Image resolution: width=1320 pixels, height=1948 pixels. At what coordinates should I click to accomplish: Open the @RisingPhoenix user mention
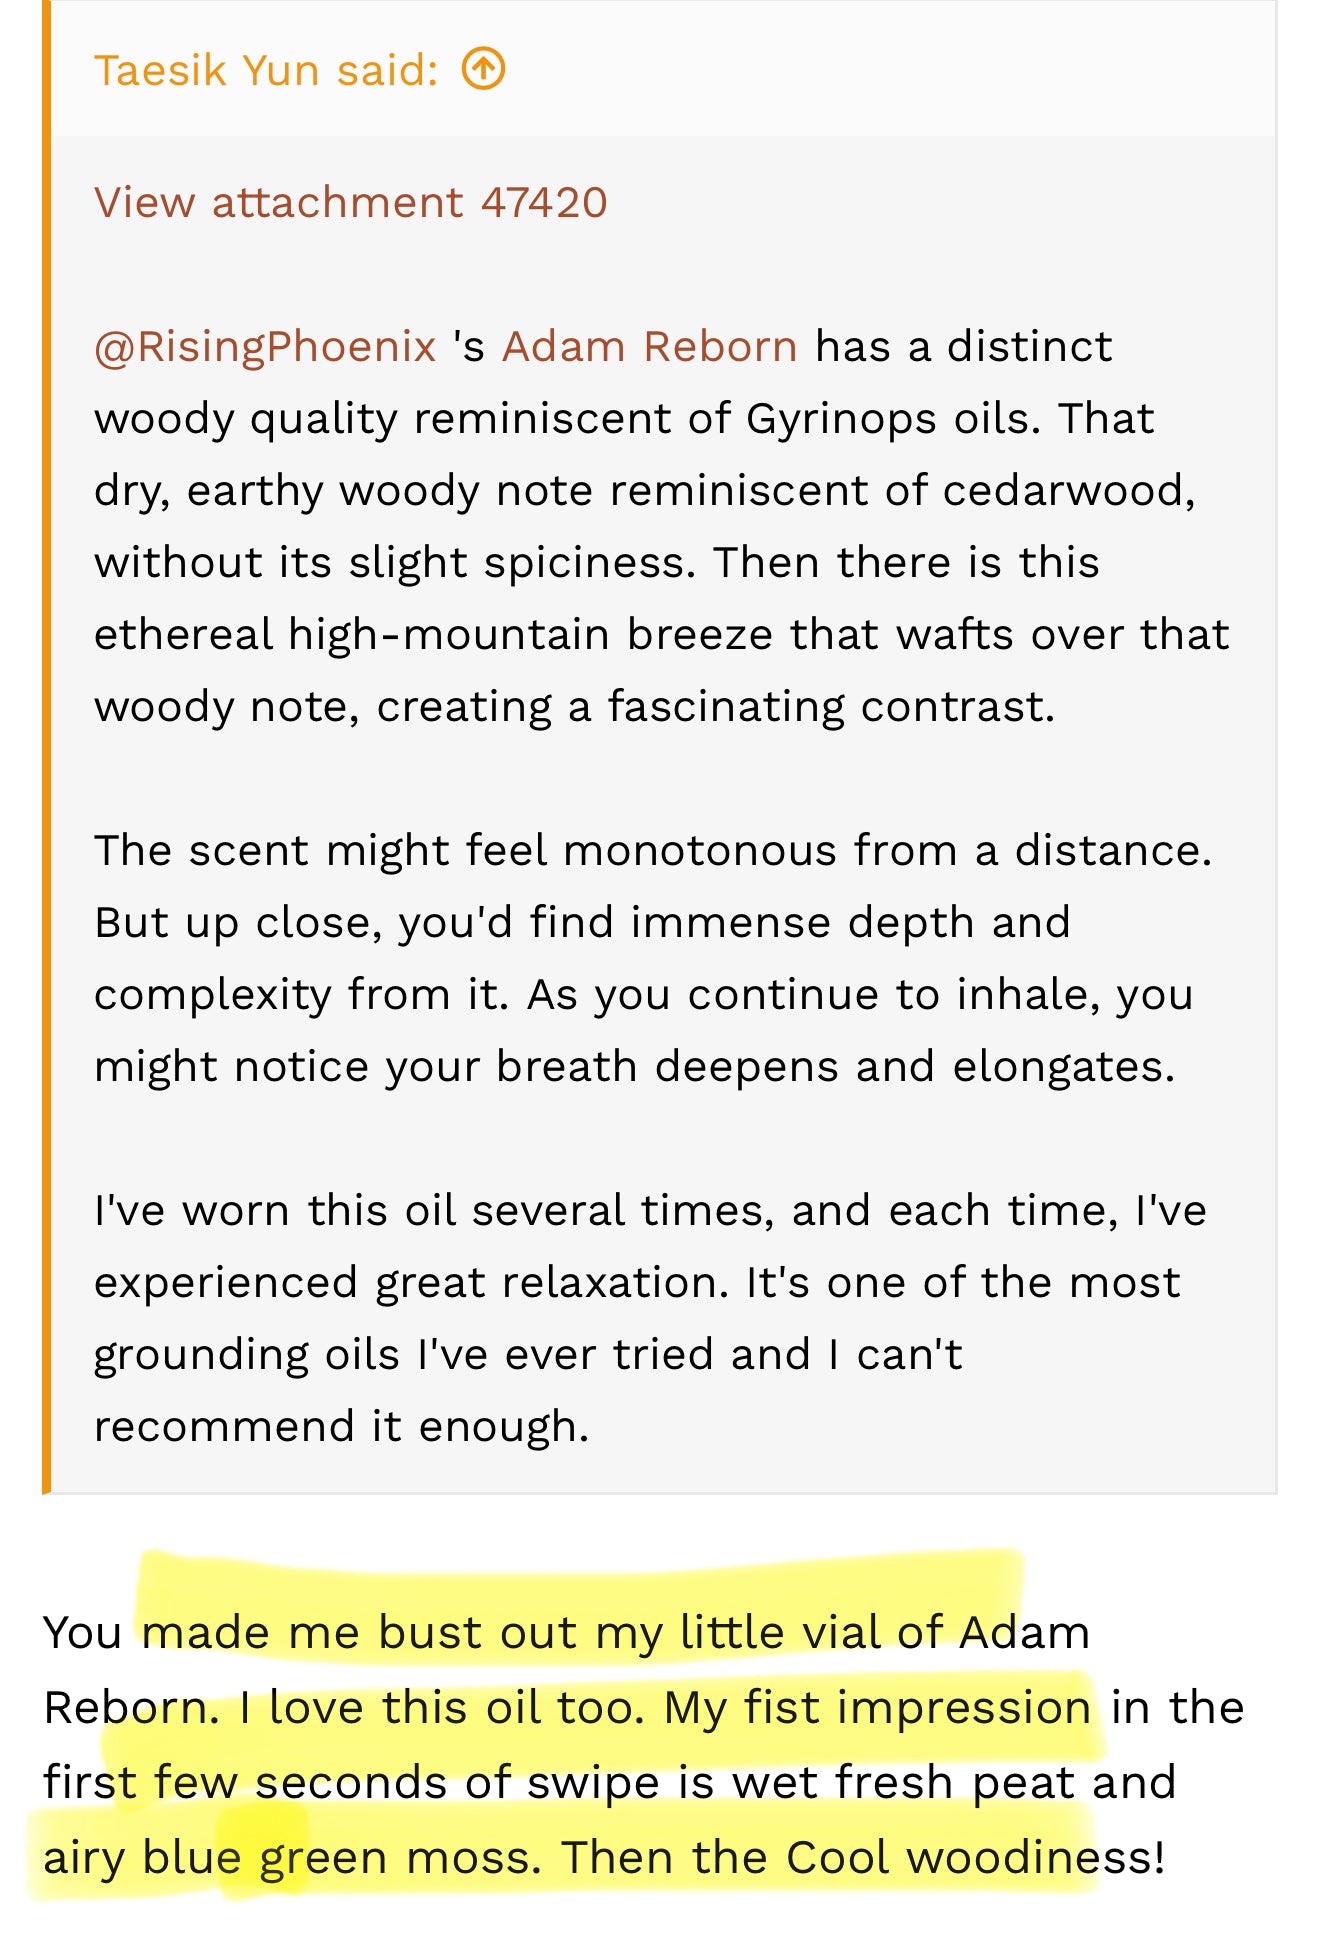click(x=265, y=348)
